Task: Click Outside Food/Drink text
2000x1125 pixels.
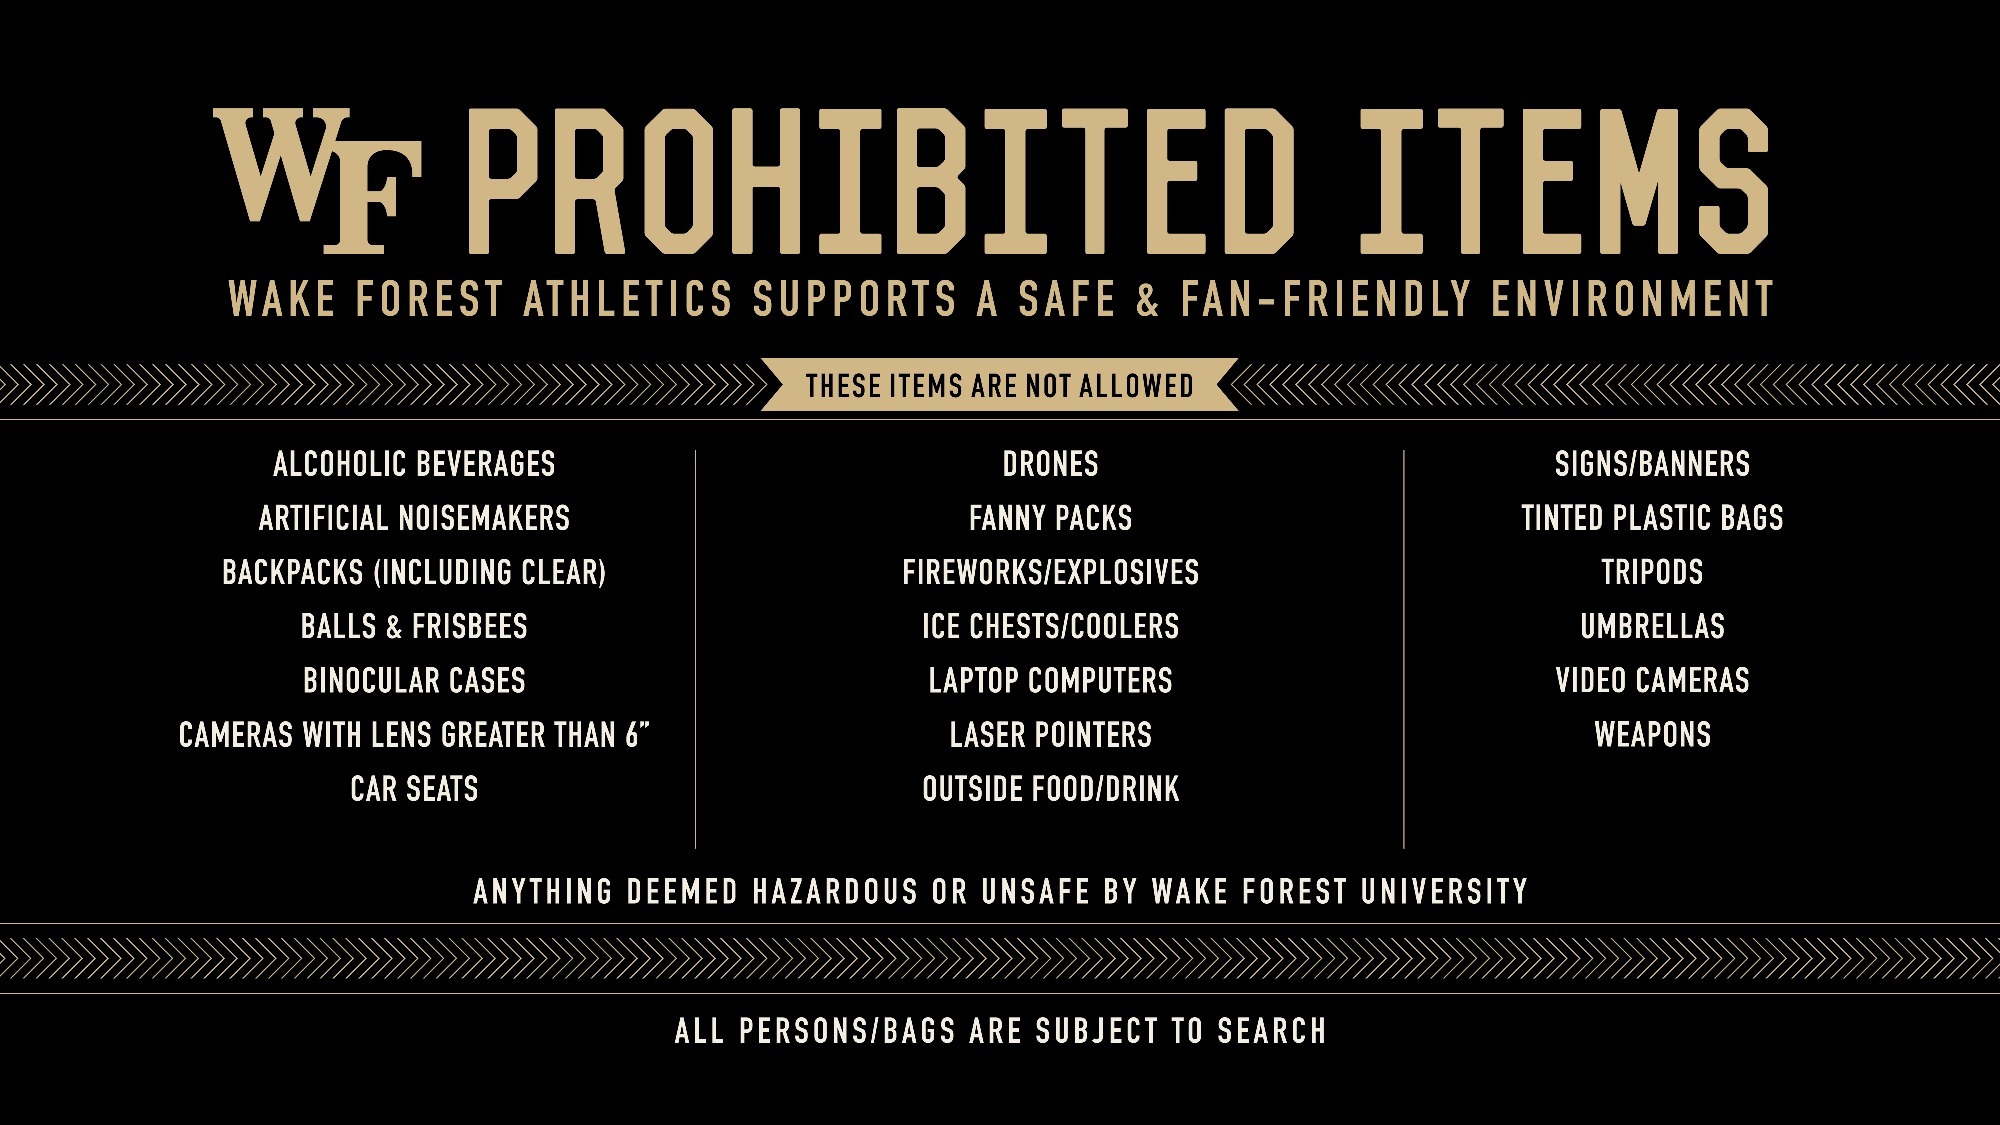Action: tap(1050, 789)
